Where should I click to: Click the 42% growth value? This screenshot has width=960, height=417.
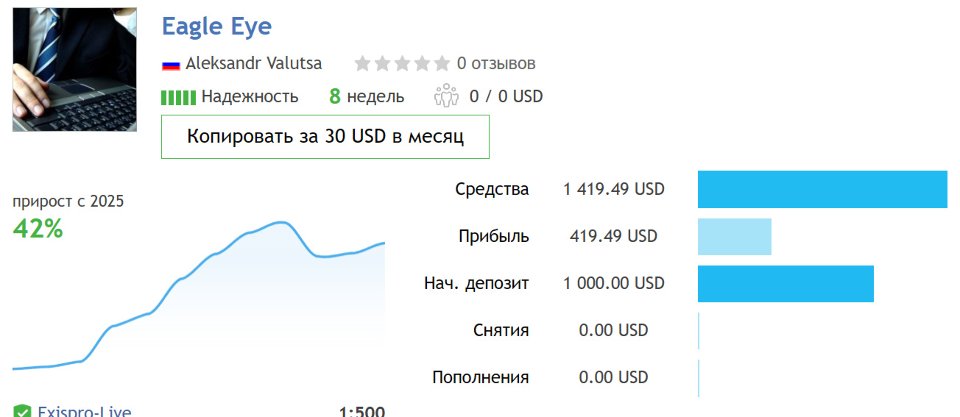pos(38,229)
